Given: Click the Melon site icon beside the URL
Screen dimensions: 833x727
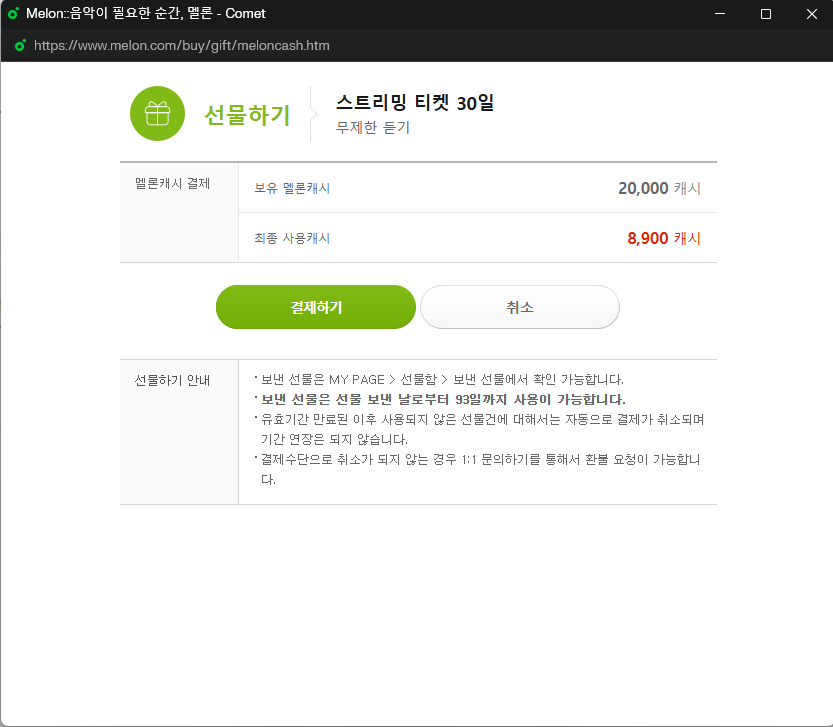Looking at the screenshot, I should [20, 46].
